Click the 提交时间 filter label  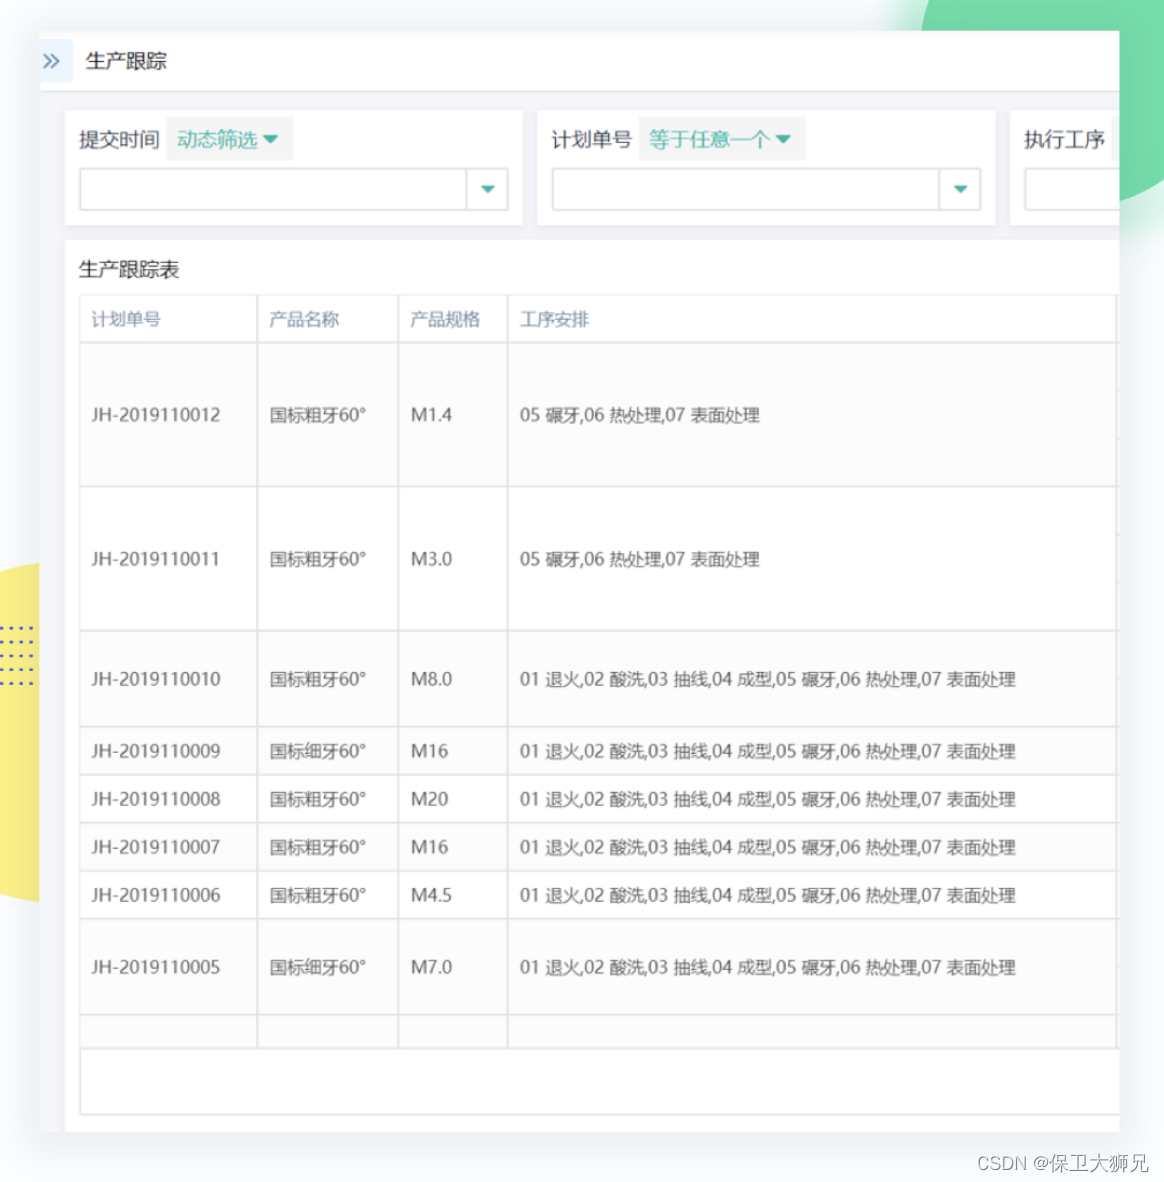pos(119,139)
